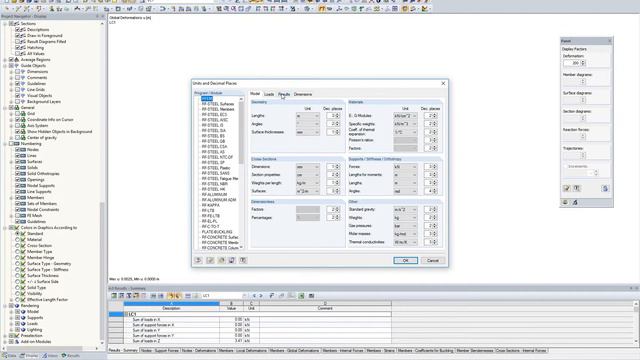Enable the All Values checkbox
This screenshot has height=360, width=640.
tap(18, 53)
